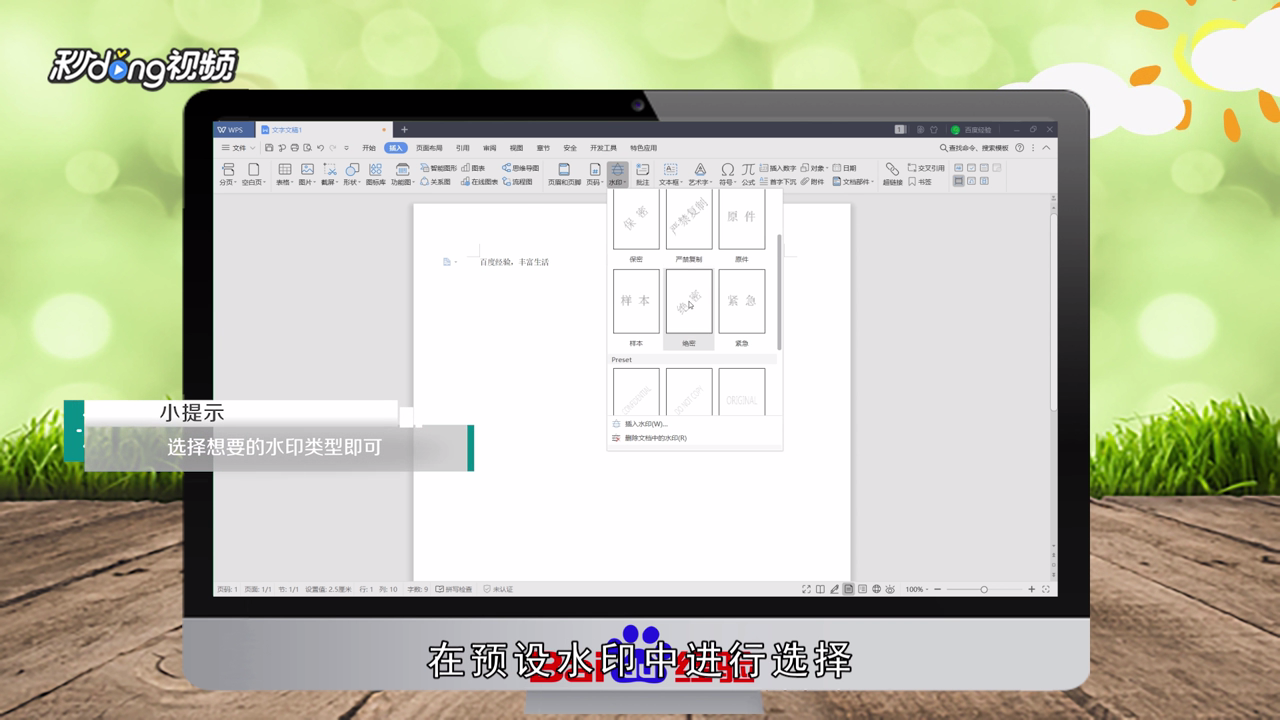Switch to the 页面布局 ribbon tab

pyautogui.click(x=431, y=147)
